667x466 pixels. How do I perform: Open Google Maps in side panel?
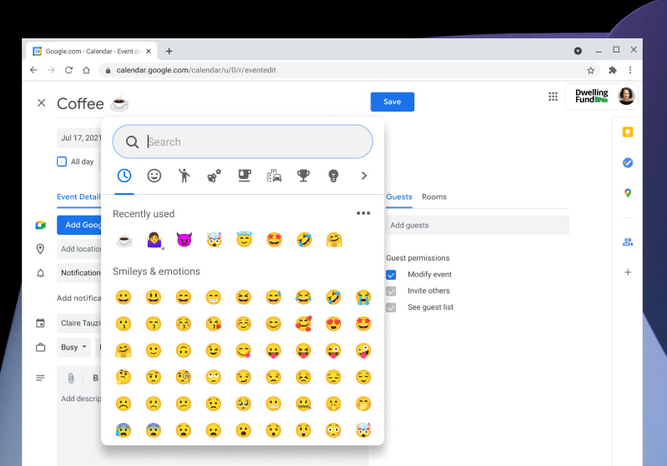pyautogui.click(x=627, y=193)
